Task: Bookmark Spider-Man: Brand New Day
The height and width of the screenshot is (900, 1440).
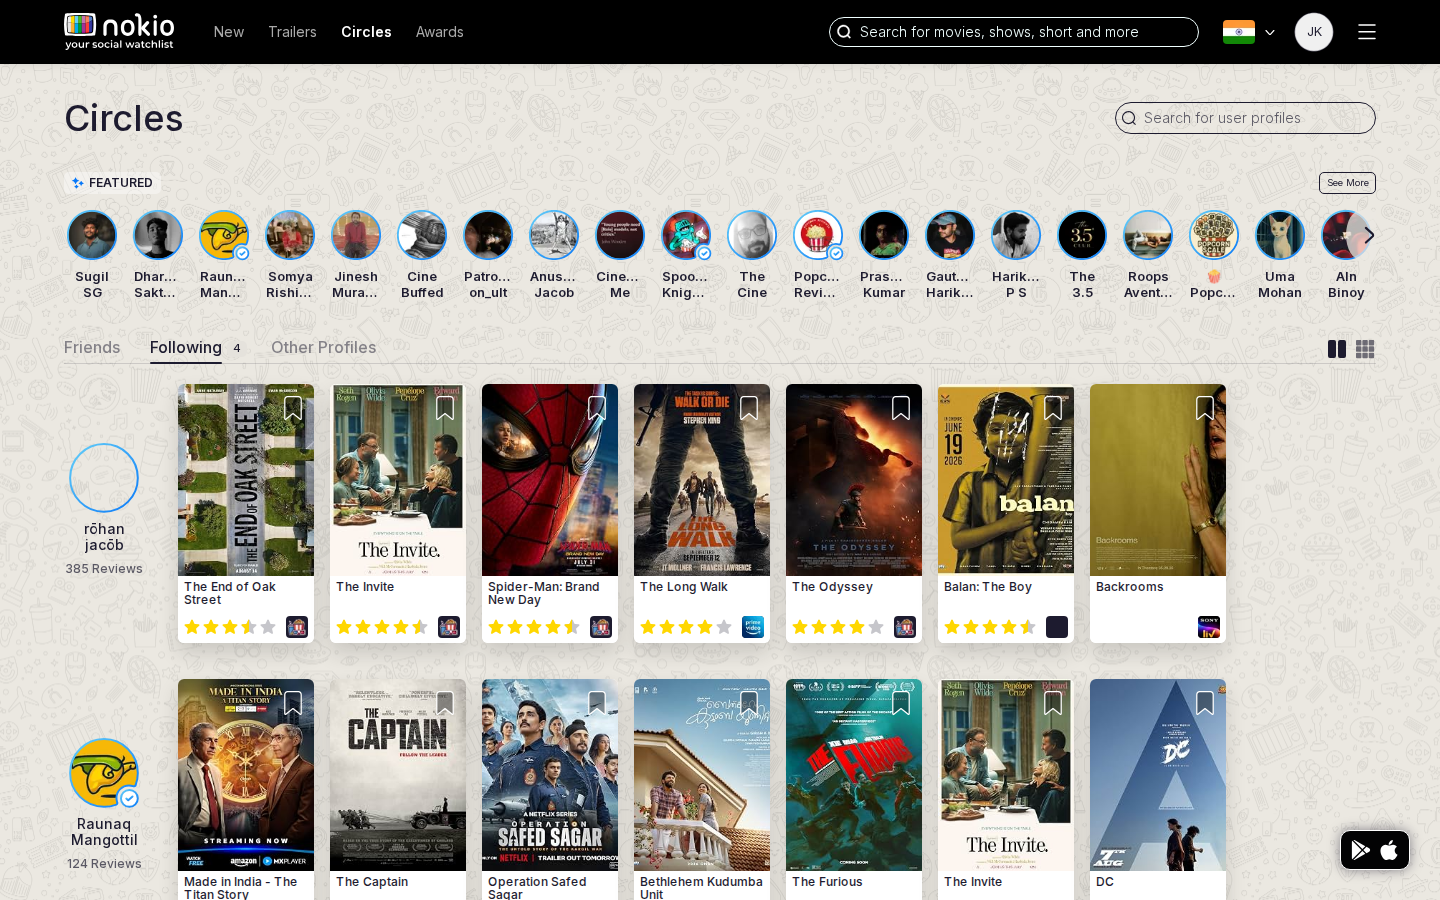Action: [x=597, y=408]
